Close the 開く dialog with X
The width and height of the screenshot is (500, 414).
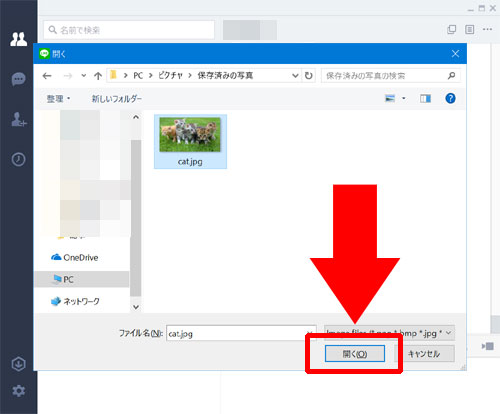(455, 54)
